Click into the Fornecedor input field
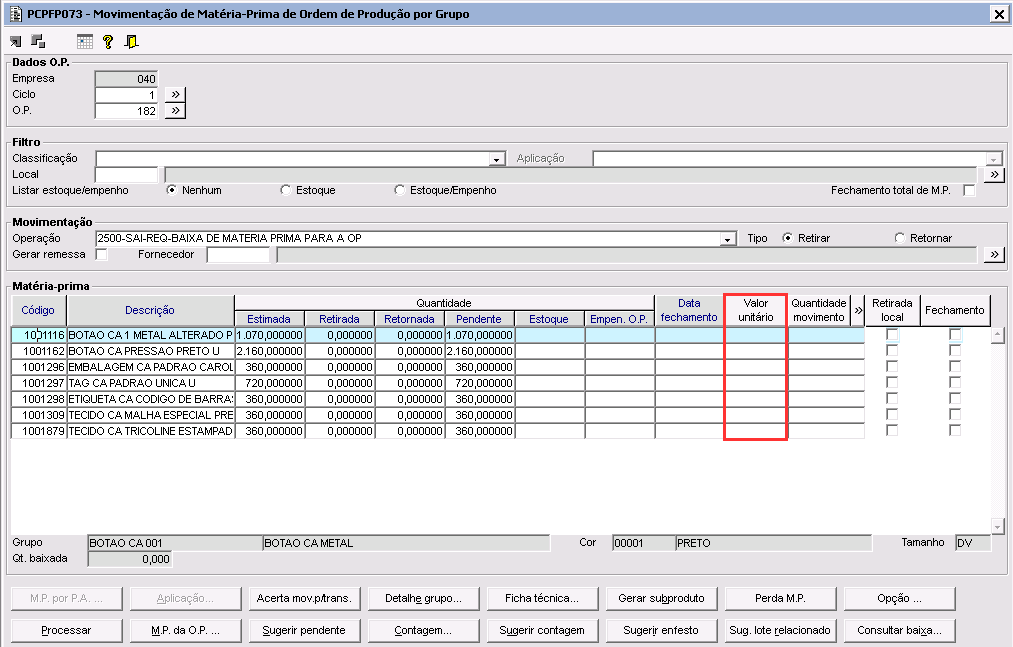 pos(238,255)
